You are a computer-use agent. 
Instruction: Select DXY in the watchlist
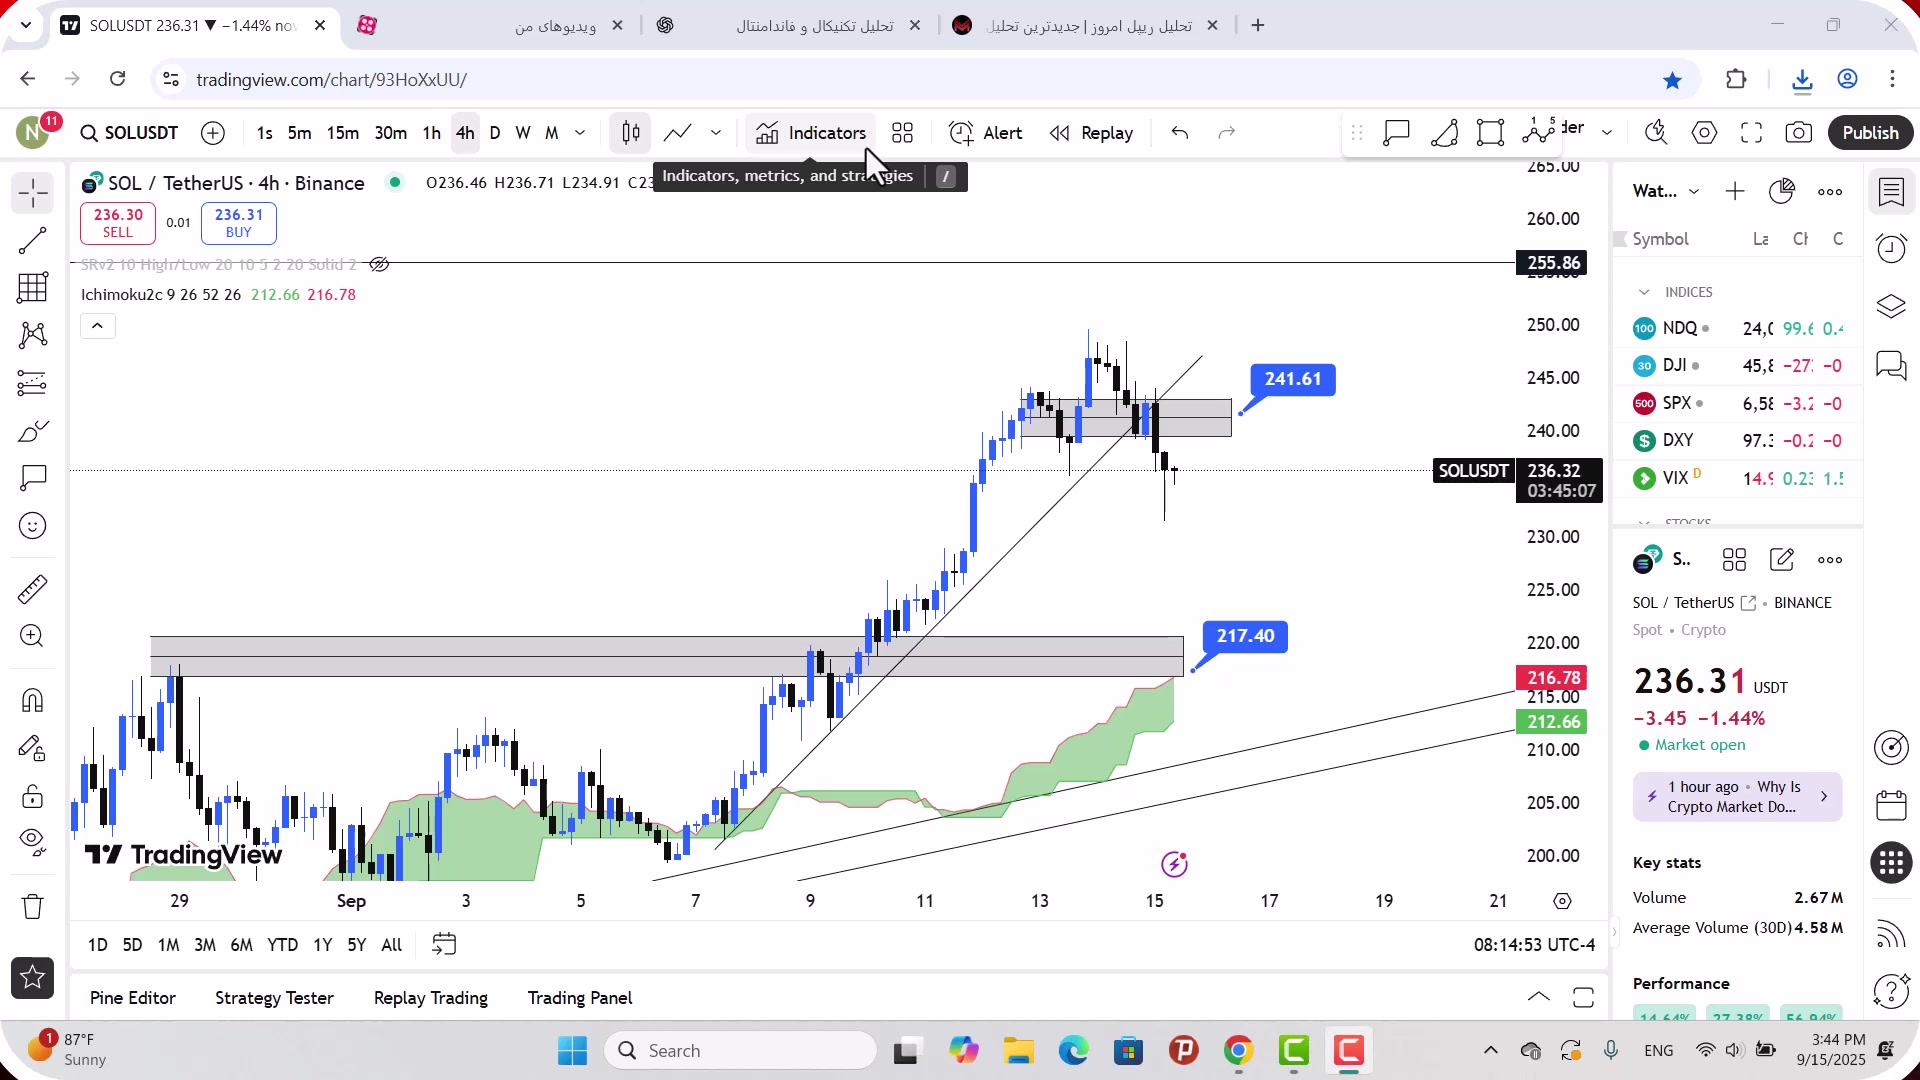click(x=1737, y=440)
